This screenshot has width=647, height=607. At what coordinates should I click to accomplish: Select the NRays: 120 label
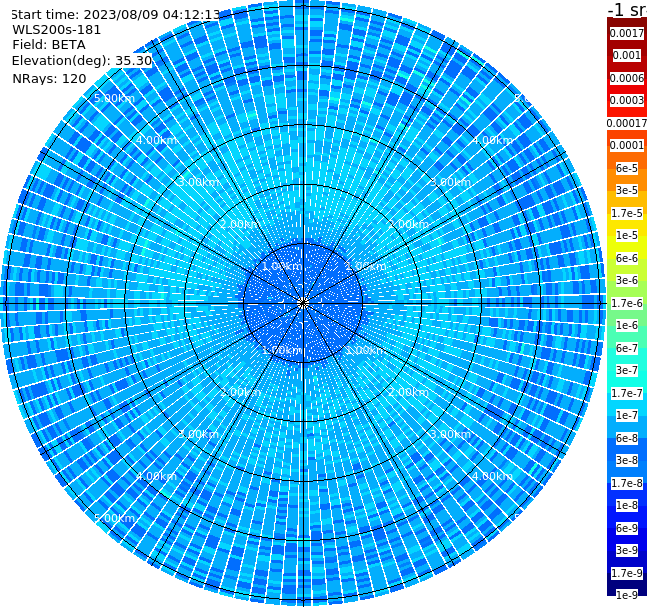[49, 79]
